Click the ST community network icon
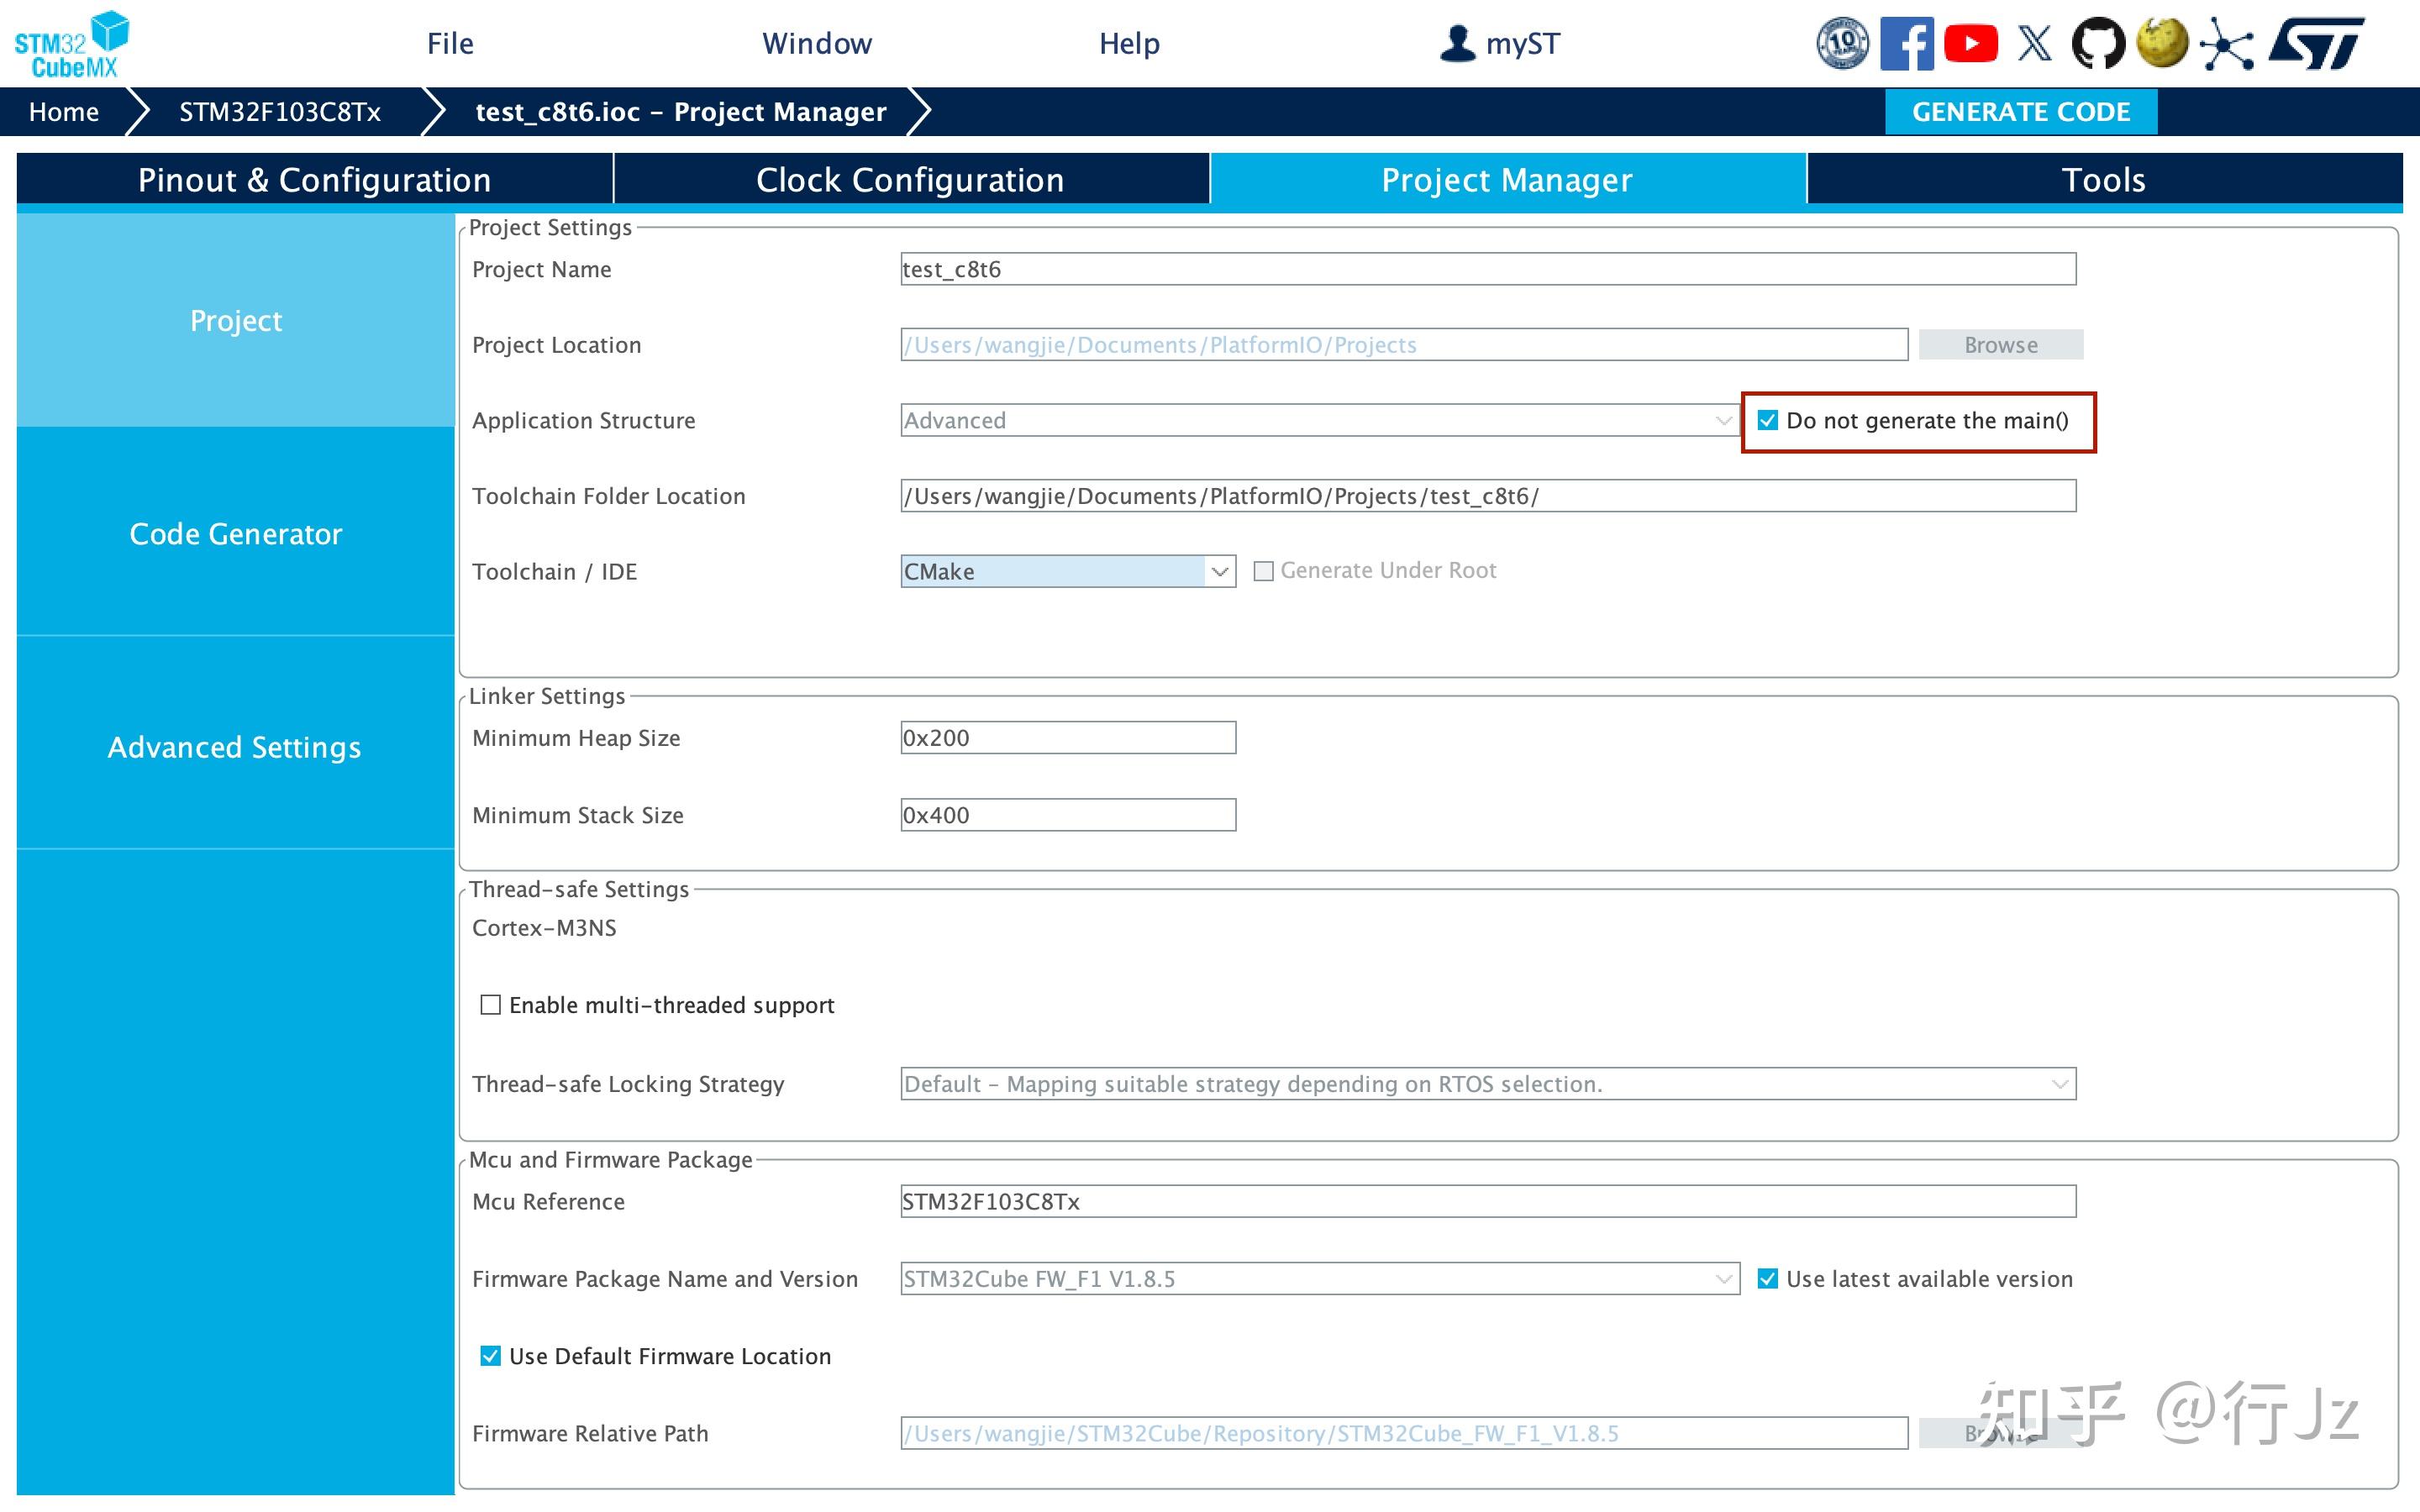2420x1512 pixels. [x=2226, y=44]
